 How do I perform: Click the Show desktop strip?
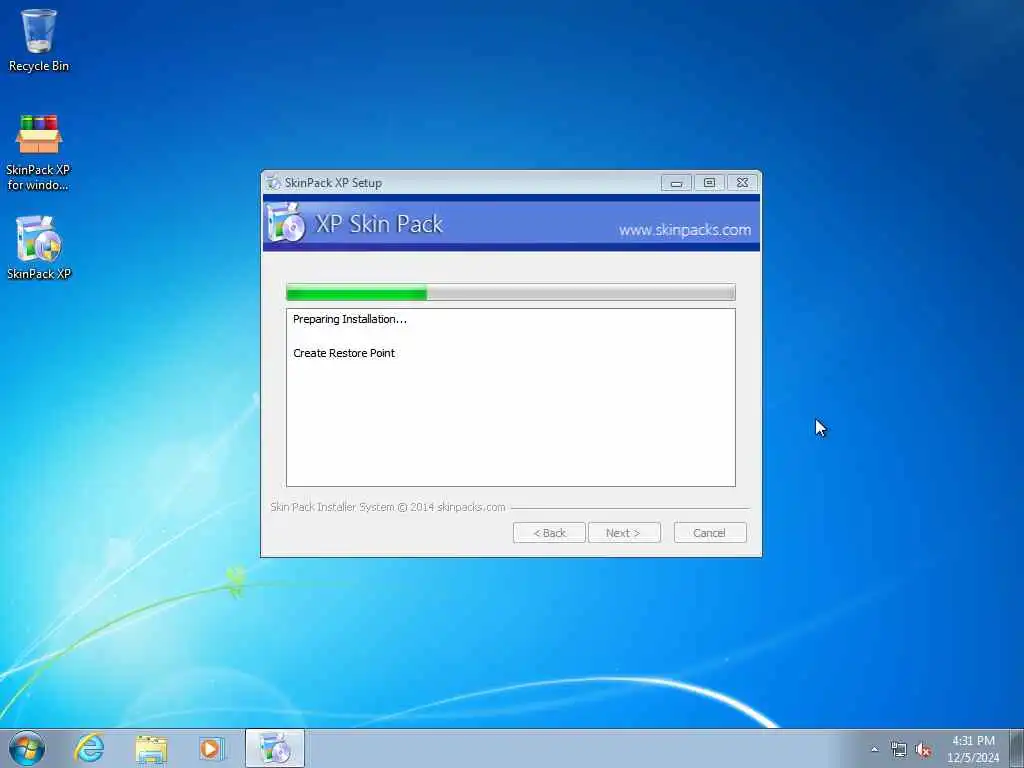coord(1017,748)
